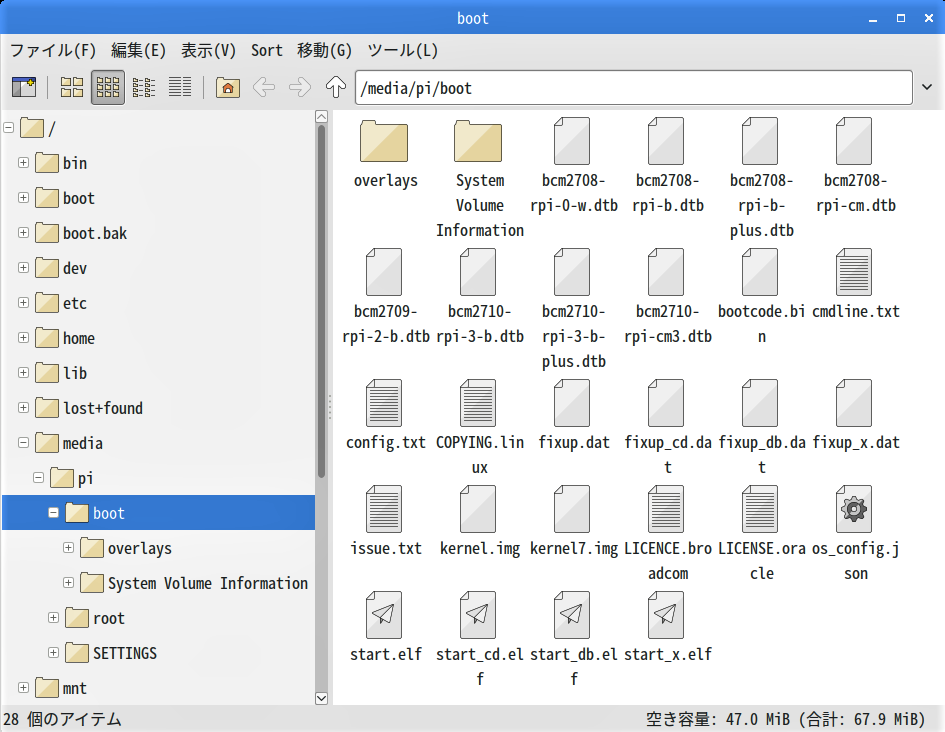This screenshot has height=732, width=945.
Task: Maximize the boot window
Action: tap(900, 18)
